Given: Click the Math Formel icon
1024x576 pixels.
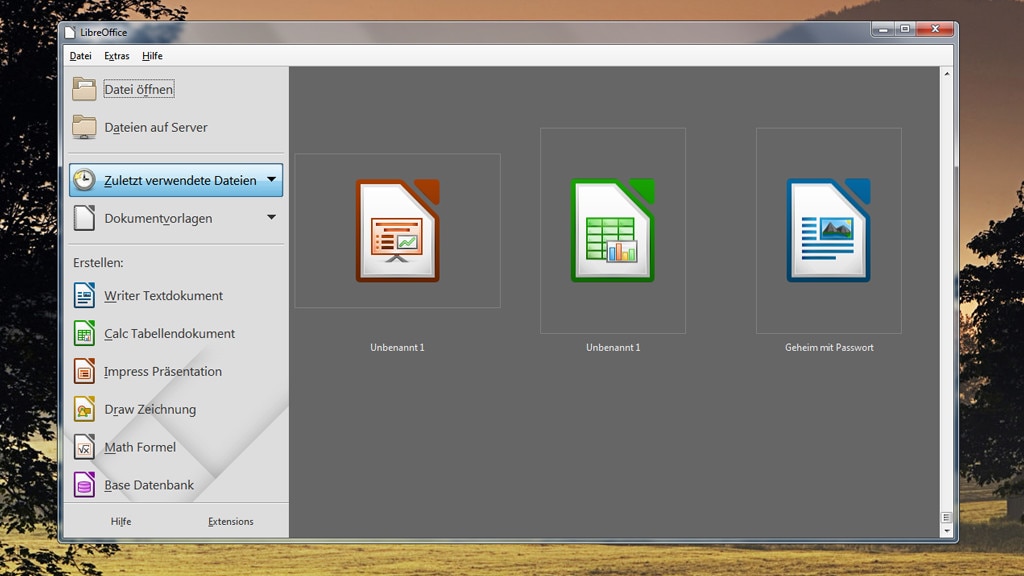Looking at the screenshot, I should (84, 447).
